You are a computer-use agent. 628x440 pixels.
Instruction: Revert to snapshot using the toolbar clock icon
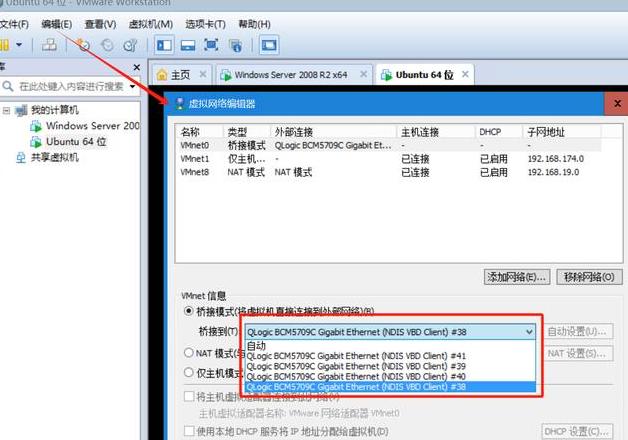pos(107,44)
